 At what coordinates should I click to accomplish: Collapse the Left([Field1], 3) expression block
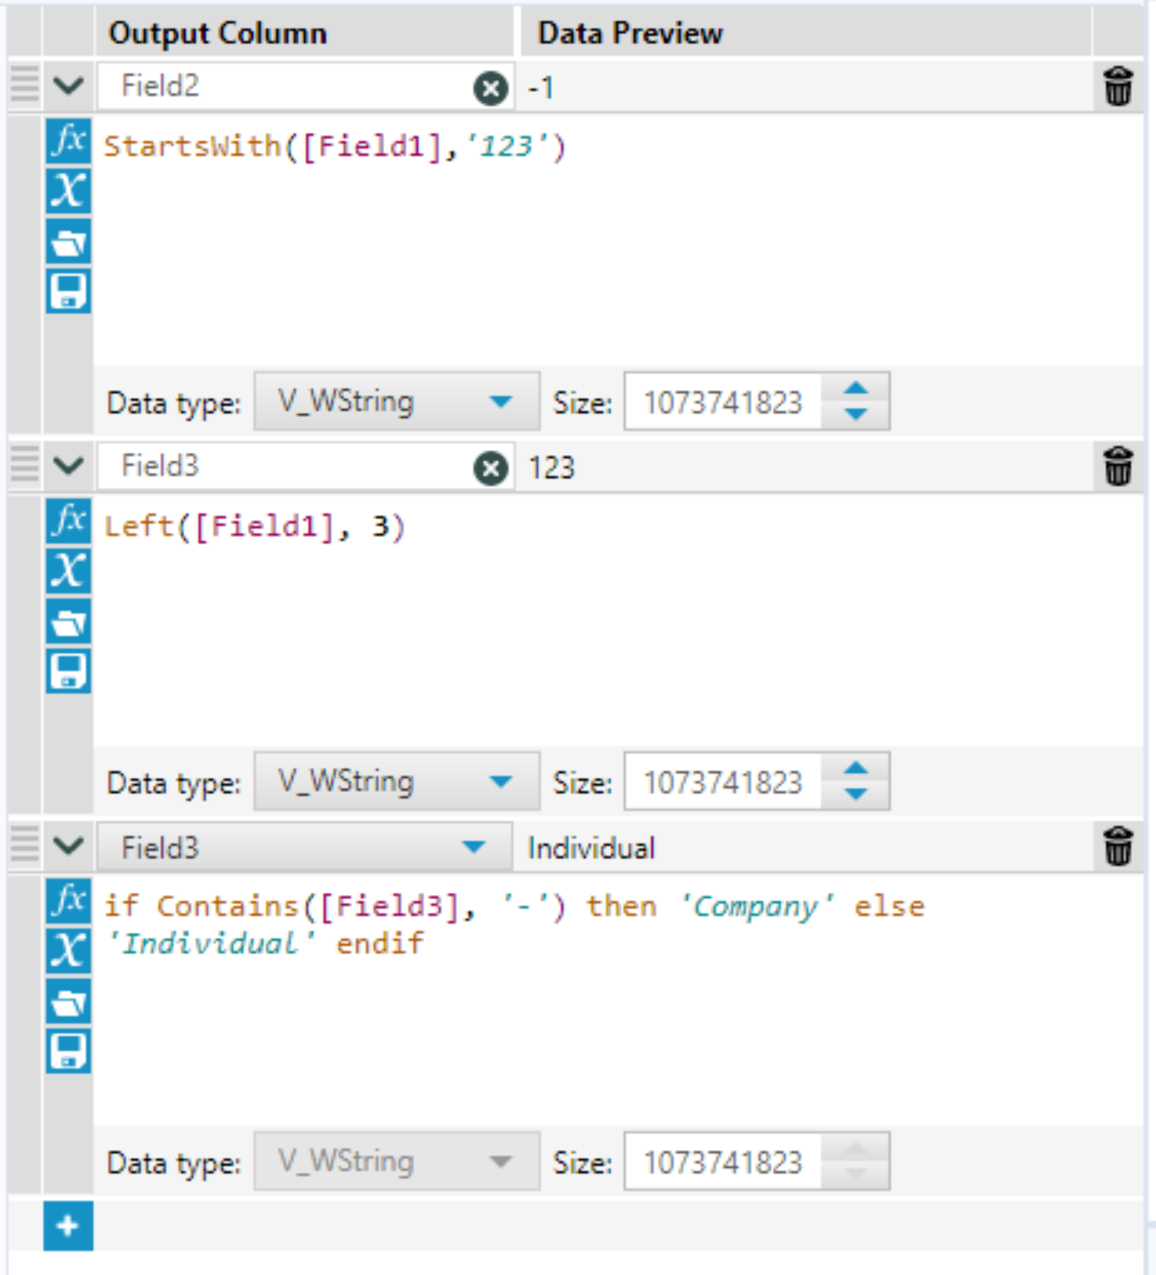[x=68, y=465]
